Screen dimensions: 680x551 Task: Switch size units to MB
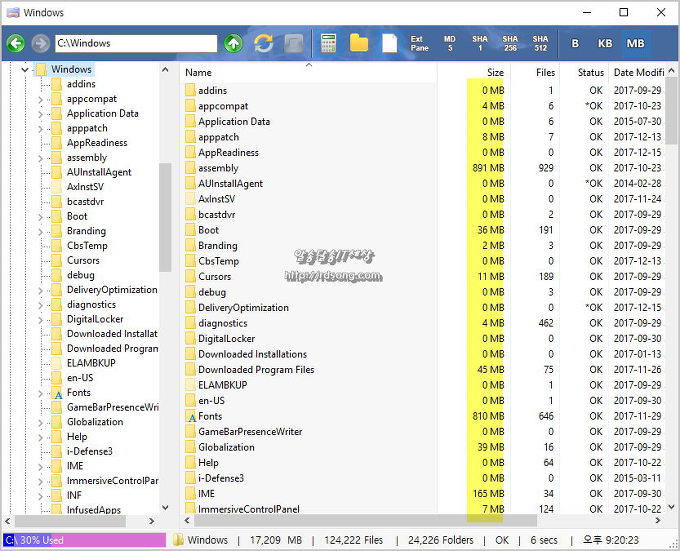click(x=635, y=43)
